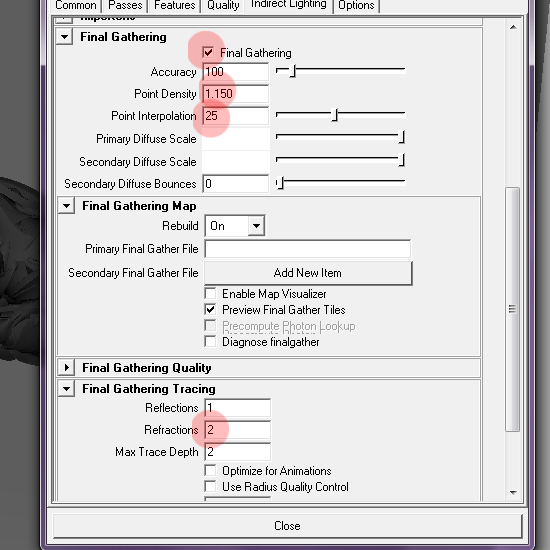The image size is (550, 550).
Task: Uncheck the Final Gathering checkbox
Action: (208, 53)
